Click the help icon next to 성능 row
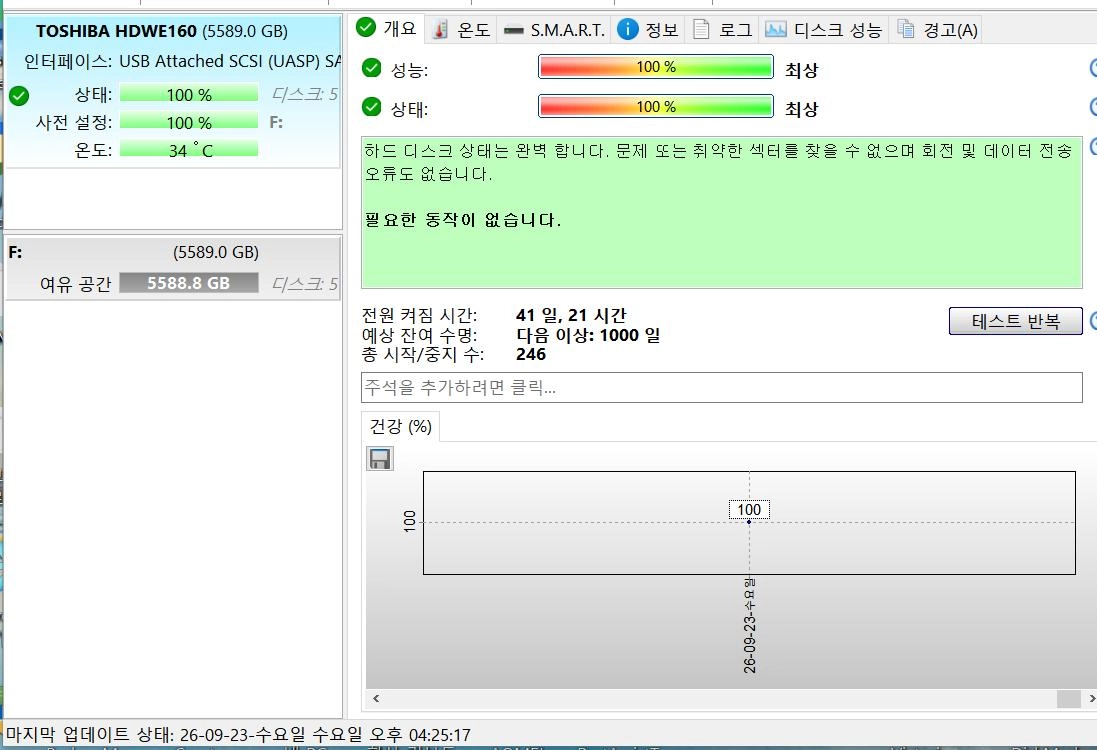Screen dimensions: 1097x750 click(x=1094, y=68)
